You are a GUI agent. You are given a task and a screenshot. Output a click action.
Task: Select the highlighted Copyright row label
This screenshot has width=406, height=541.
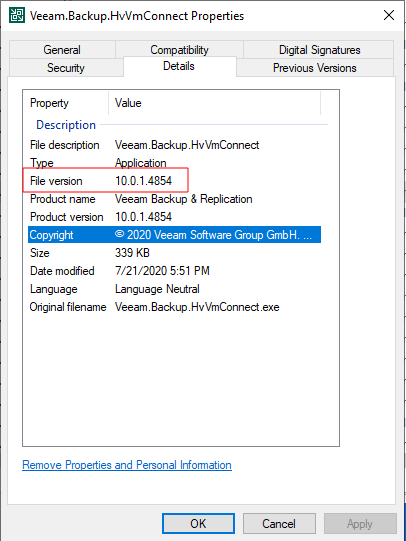51,235
